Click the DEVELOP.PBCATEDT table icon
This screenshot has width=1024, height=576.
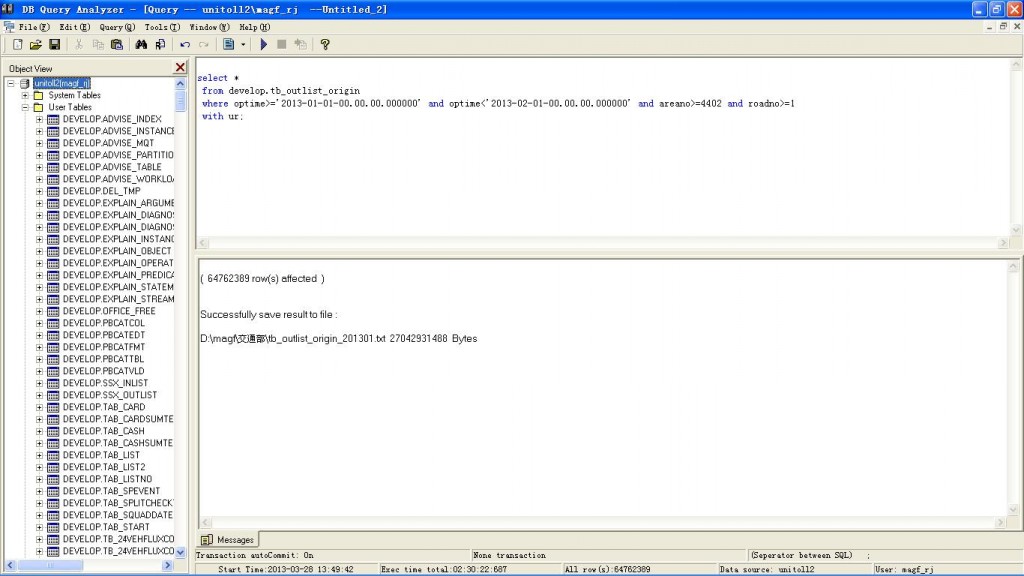53,336
